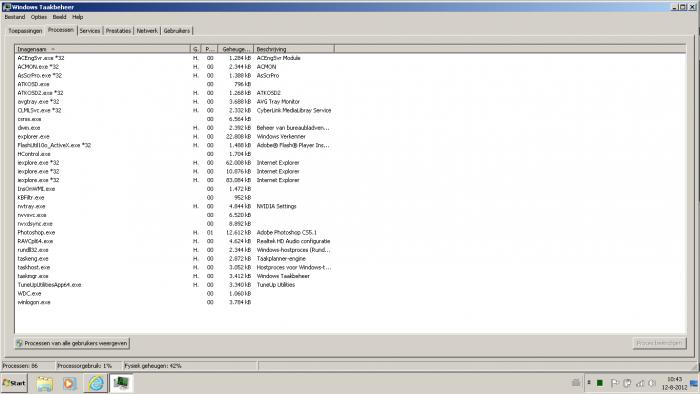Click the Adobe Photoshop CS5.1 description
700x394 pixels.
click(287, 232)
